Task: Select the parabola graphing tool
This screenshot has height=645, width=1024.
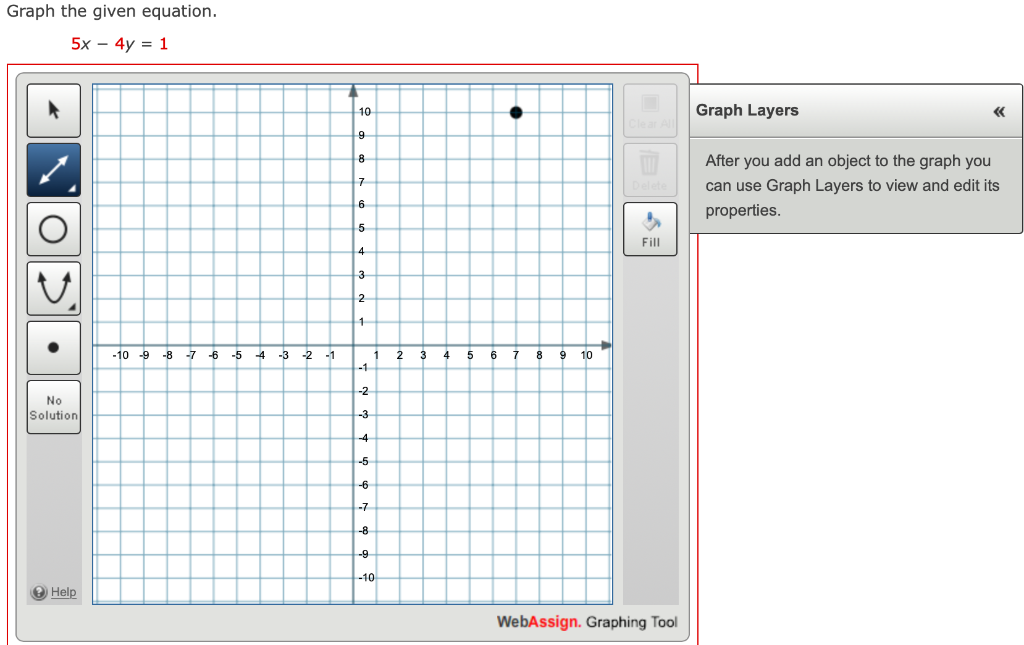Action: (53, 287)
